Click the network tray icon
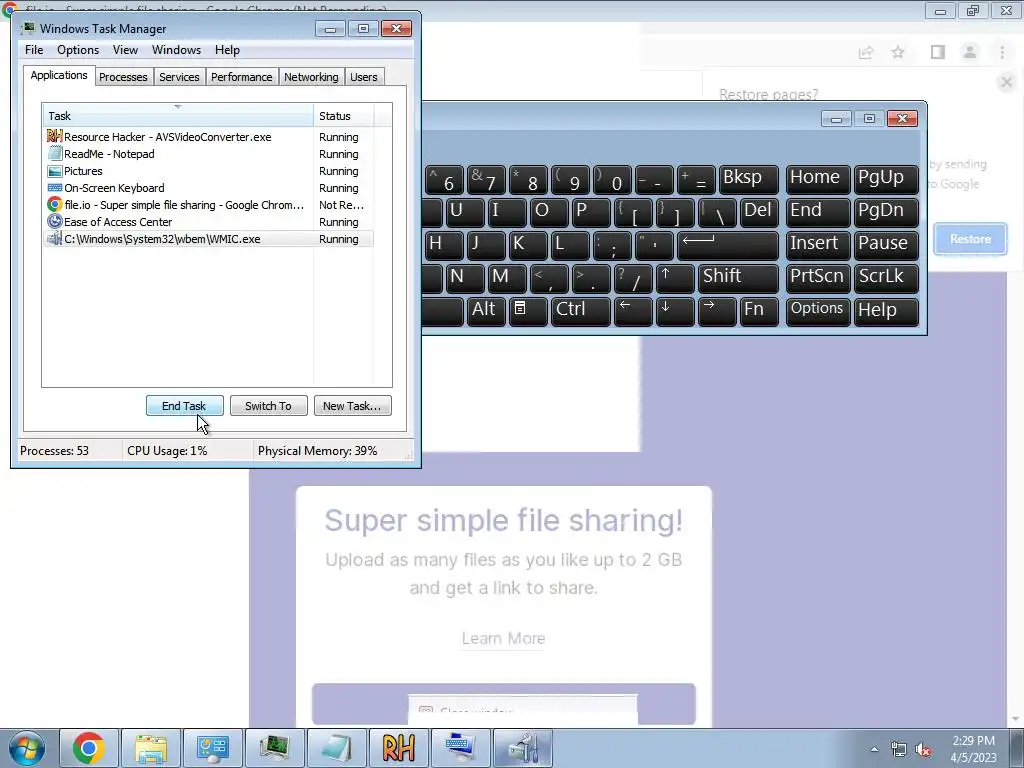Image resolution: width=1024 pixels, height=768 pixels. point(899,750)
